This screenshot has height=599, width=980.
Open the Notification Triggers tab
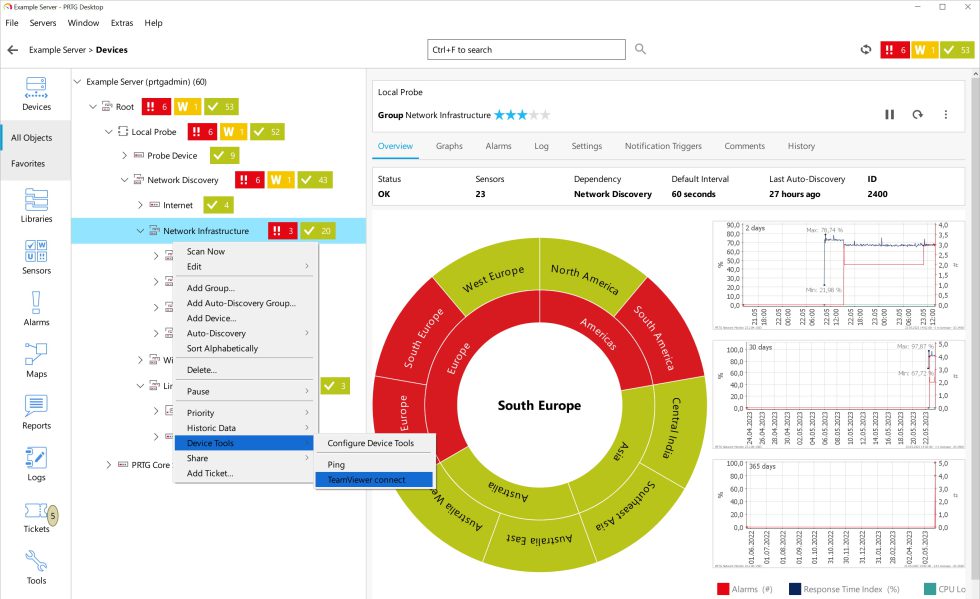pyautogui.click(x=663, y=146)
